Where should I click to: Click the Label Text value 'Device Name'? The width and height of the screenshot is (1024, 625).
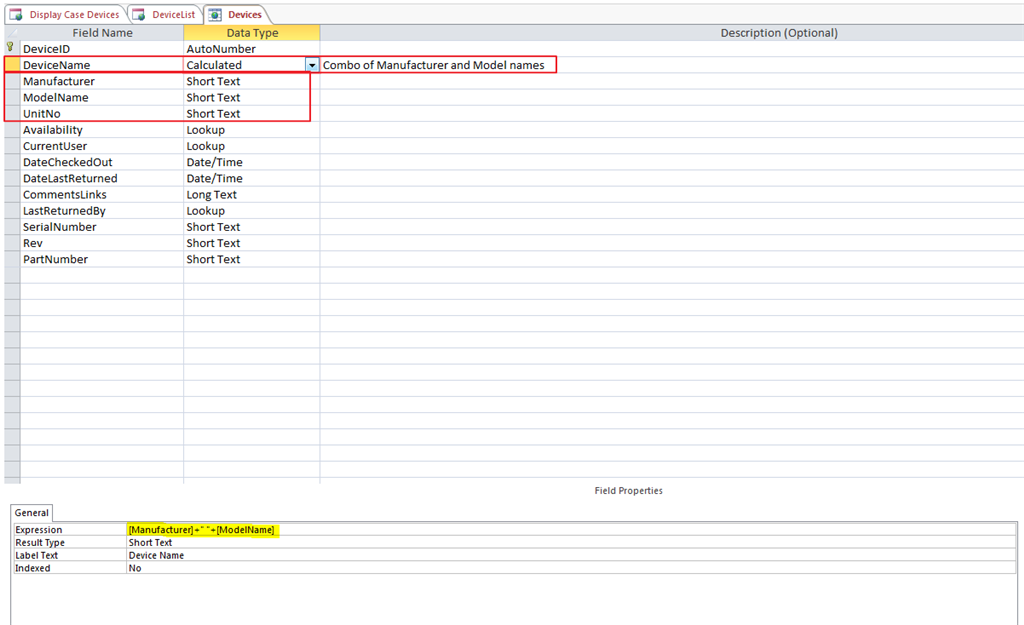[x=156, y=555]
